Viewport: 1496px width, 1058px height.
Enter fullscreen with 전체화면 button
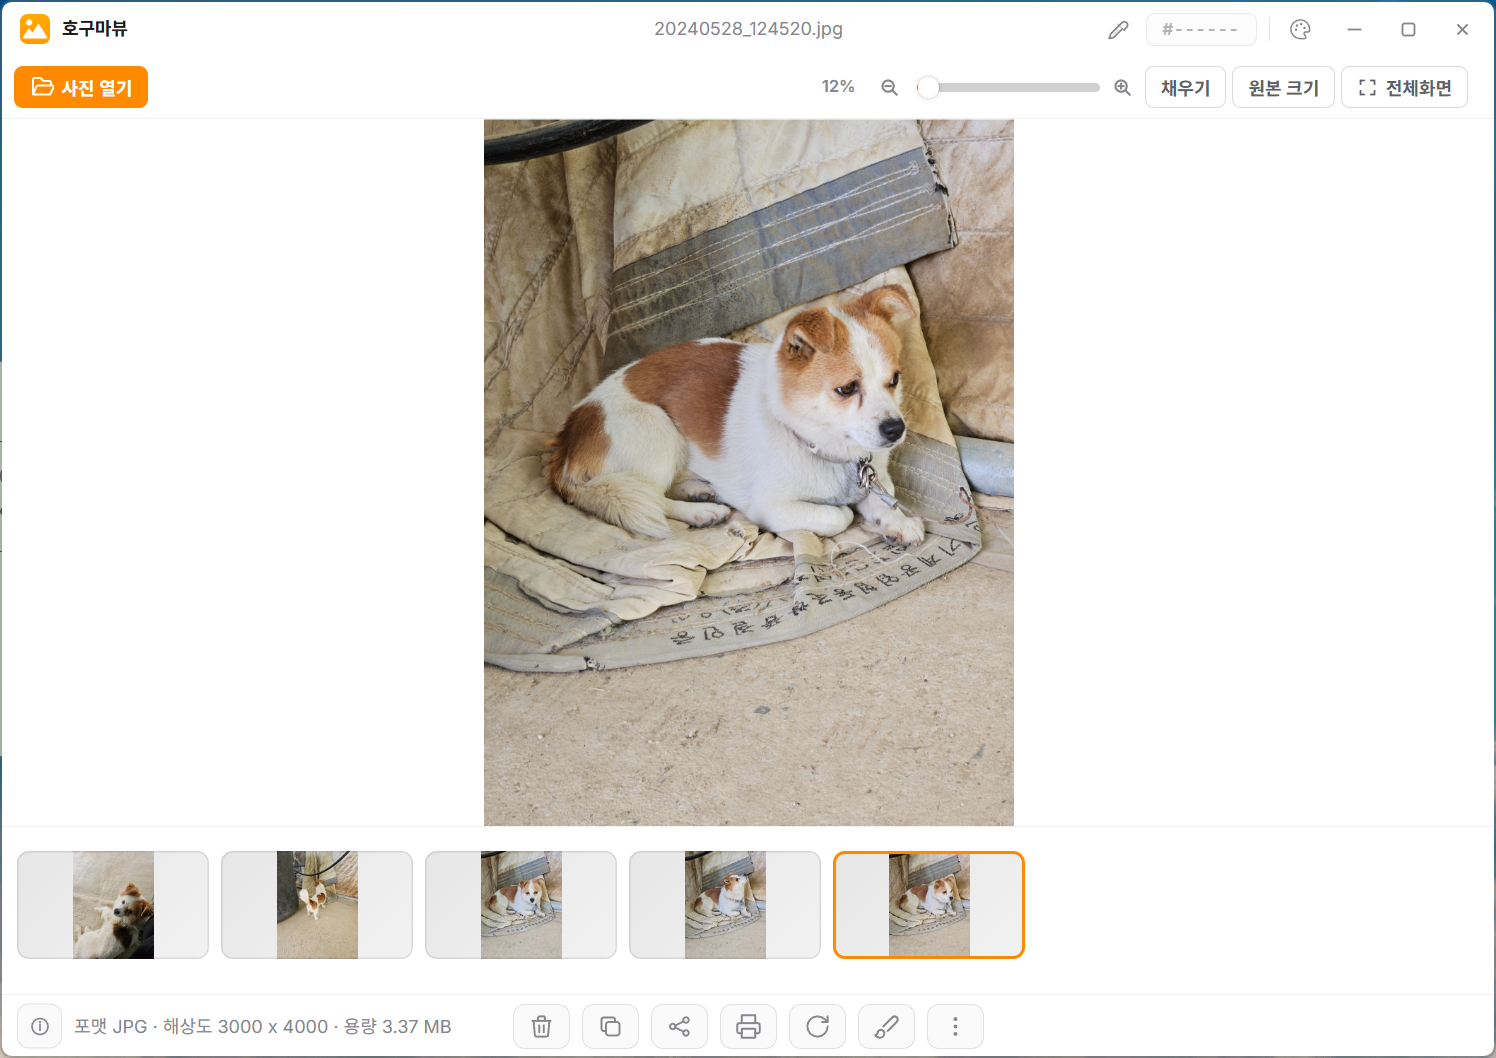coord(1404,88)
